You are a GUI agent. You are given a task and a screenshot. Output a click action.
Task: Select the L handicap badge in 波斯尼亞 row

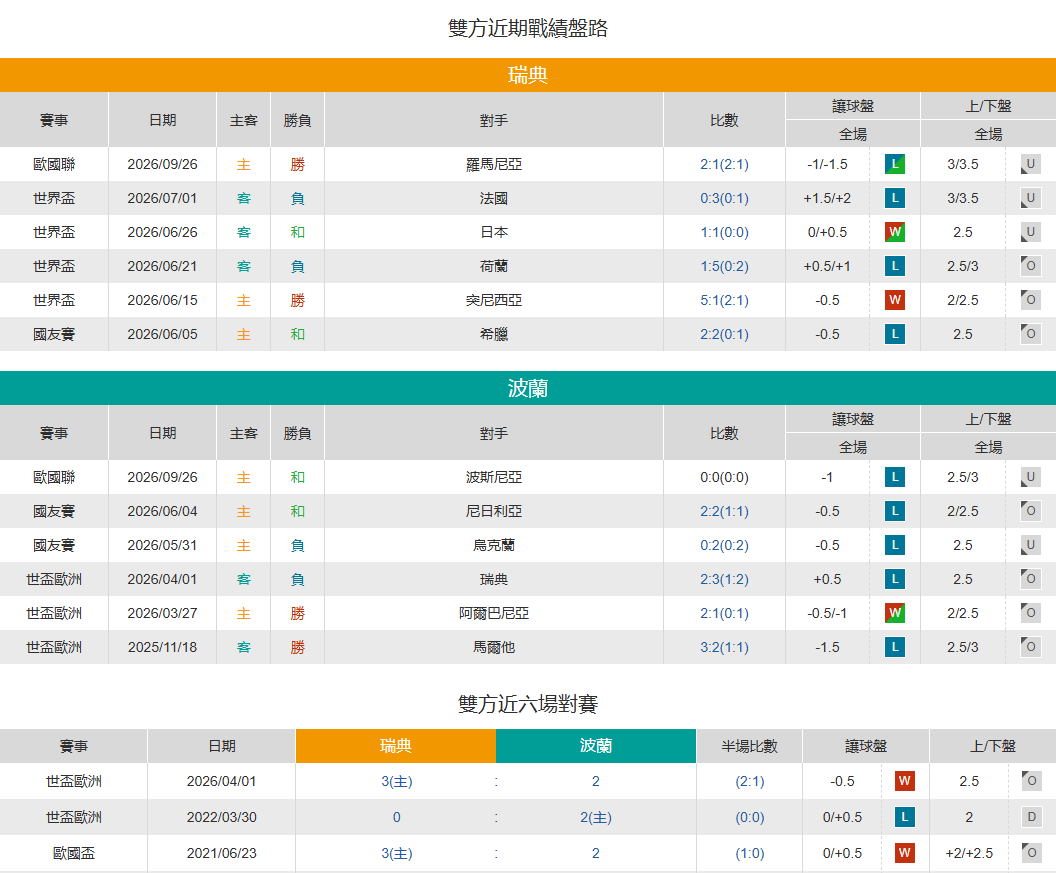[x=894, y=478]
